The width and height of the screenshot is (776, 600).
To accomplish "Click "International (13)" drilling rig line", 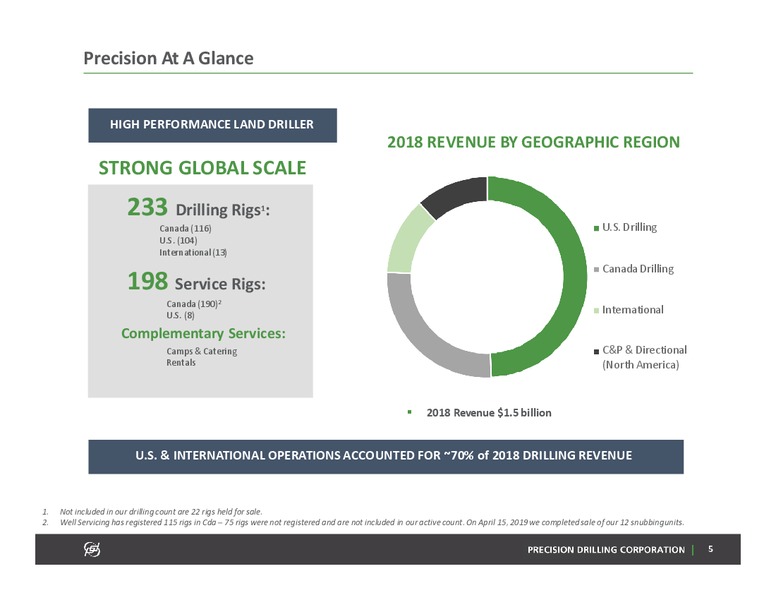I will click(x=193, y=252).
